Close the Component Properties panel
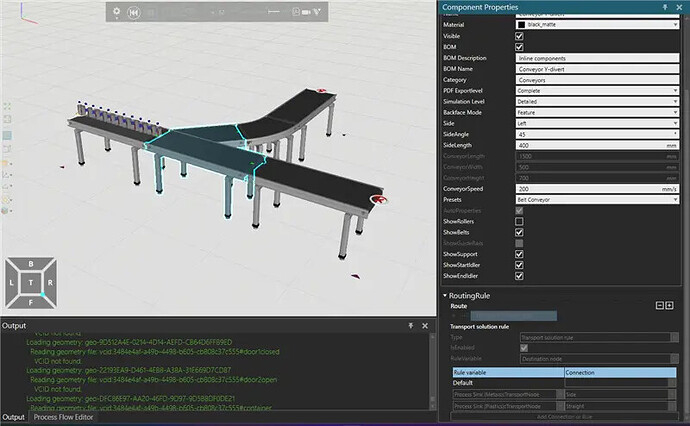 679,7
